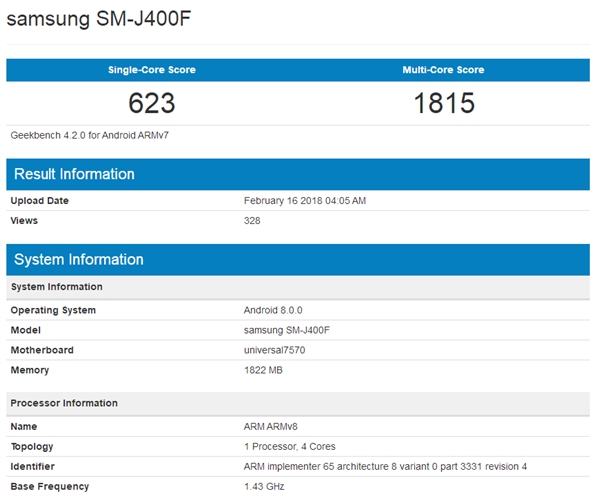The height and width of the screenshot is (502, 600).
Task: Click the Views count 328
Action: tap(252, 220)
